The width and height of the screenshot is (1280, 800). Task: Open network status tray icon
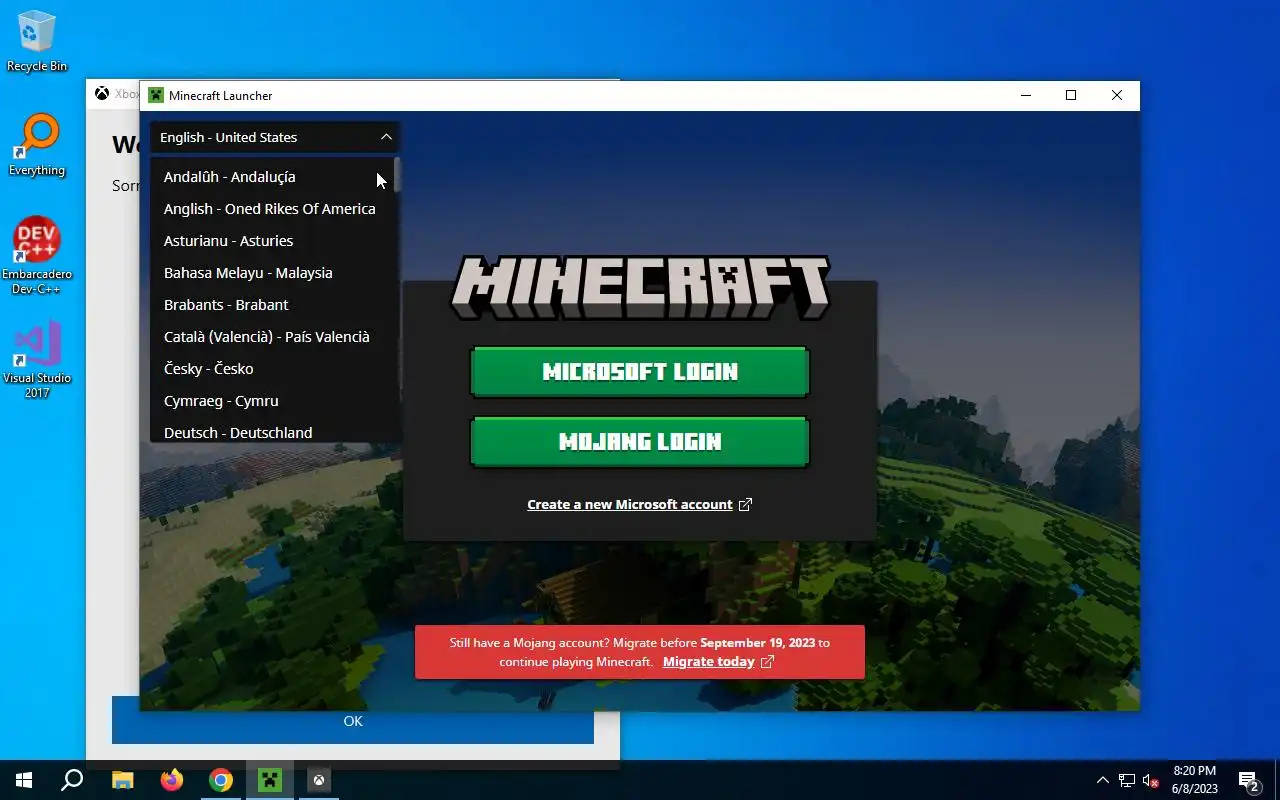click(1127, 780)
